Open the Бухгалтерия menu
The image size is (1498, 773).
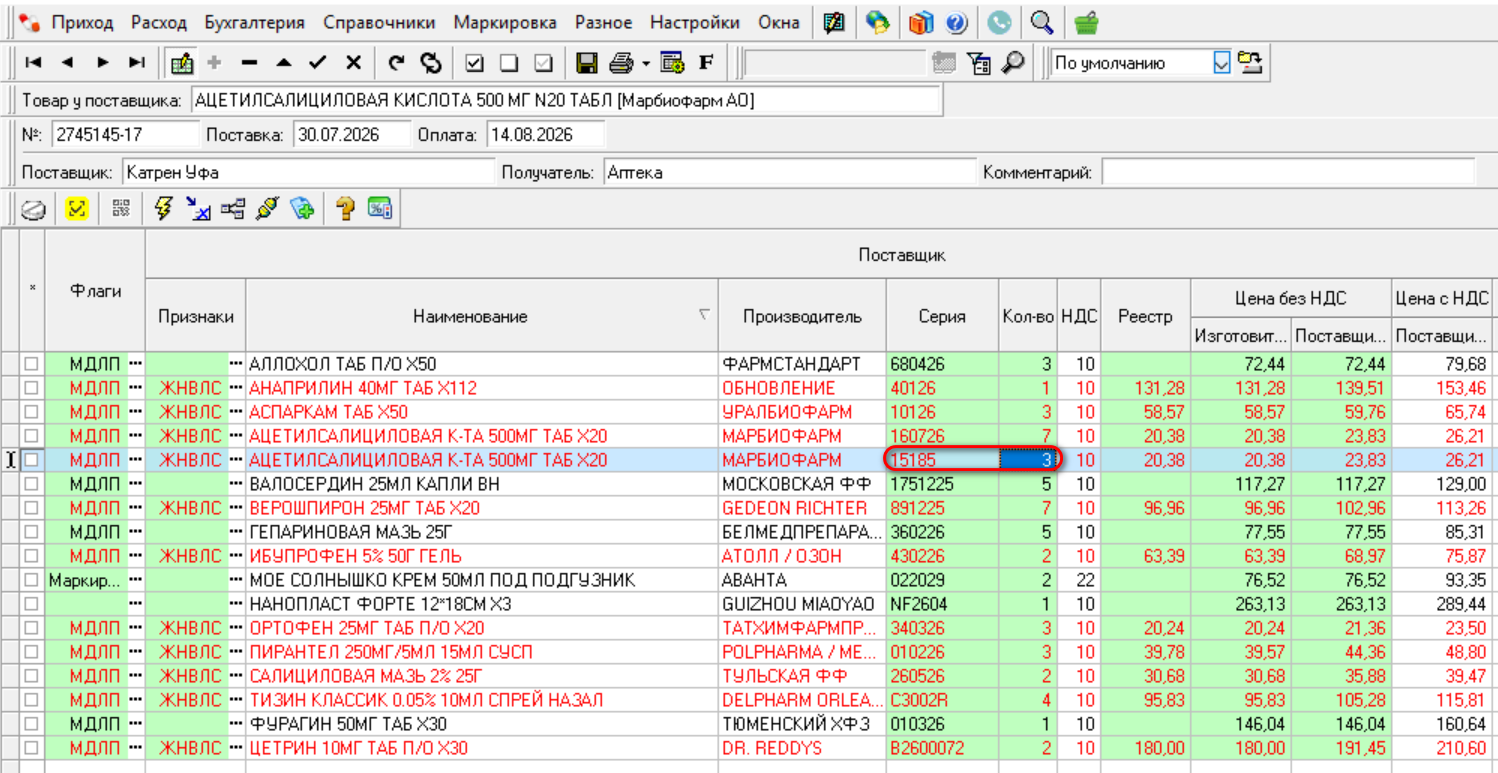255,22
